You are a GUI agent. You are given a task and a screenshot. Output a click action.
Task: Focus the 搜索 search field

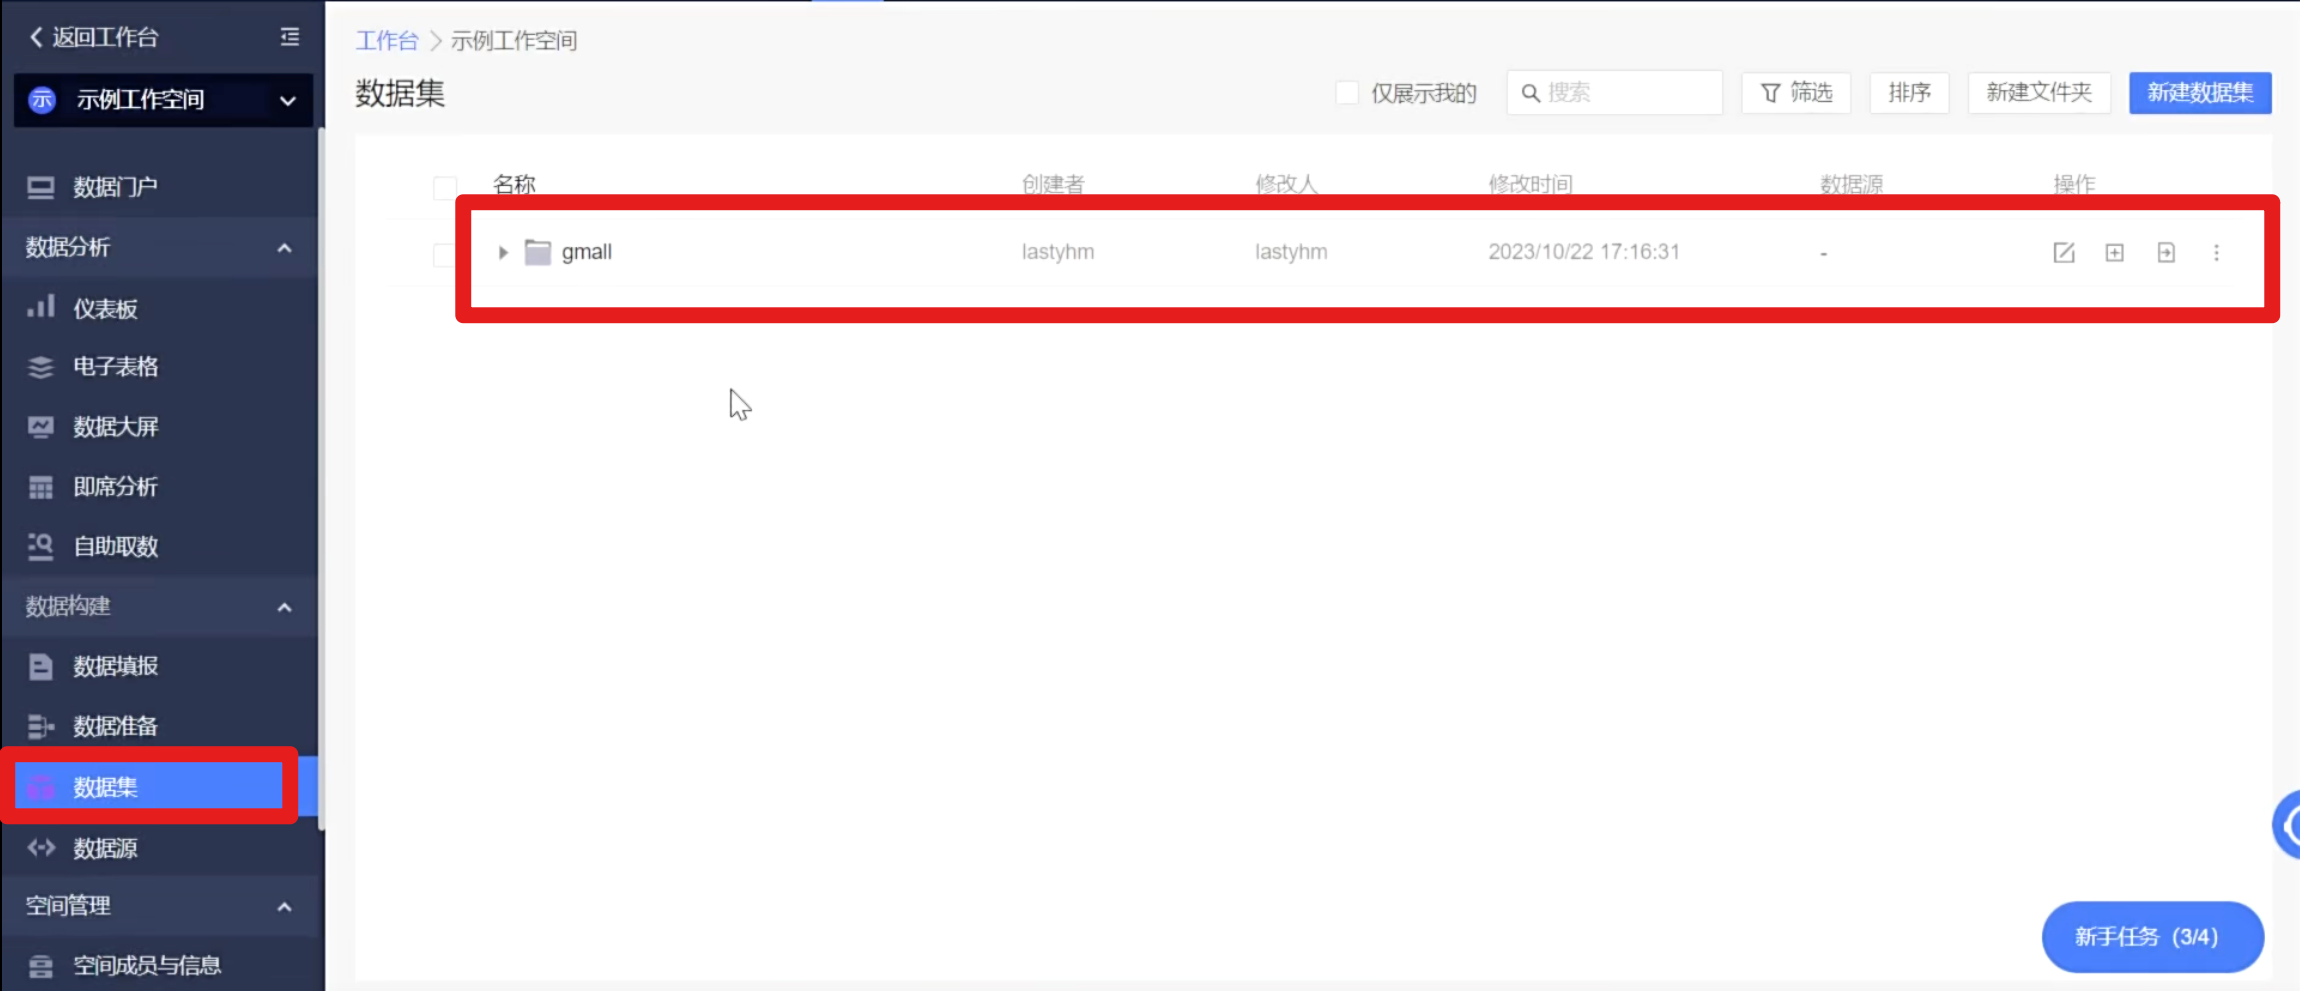coord(1614,93)
